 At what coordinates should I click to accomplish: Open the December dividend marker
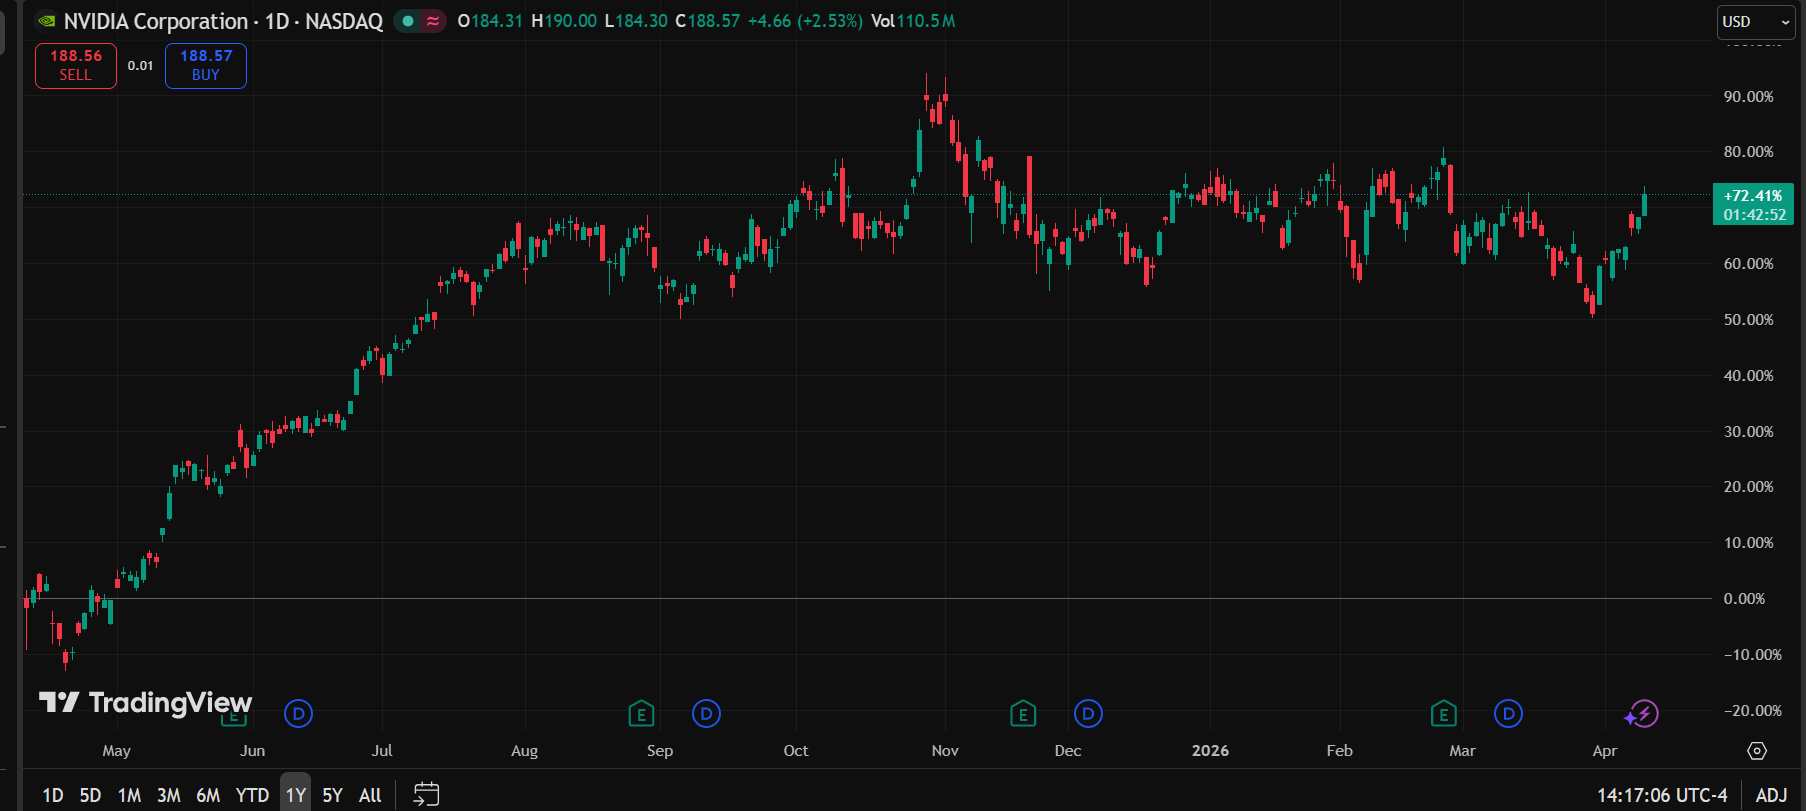click(x=1088, y=714)
